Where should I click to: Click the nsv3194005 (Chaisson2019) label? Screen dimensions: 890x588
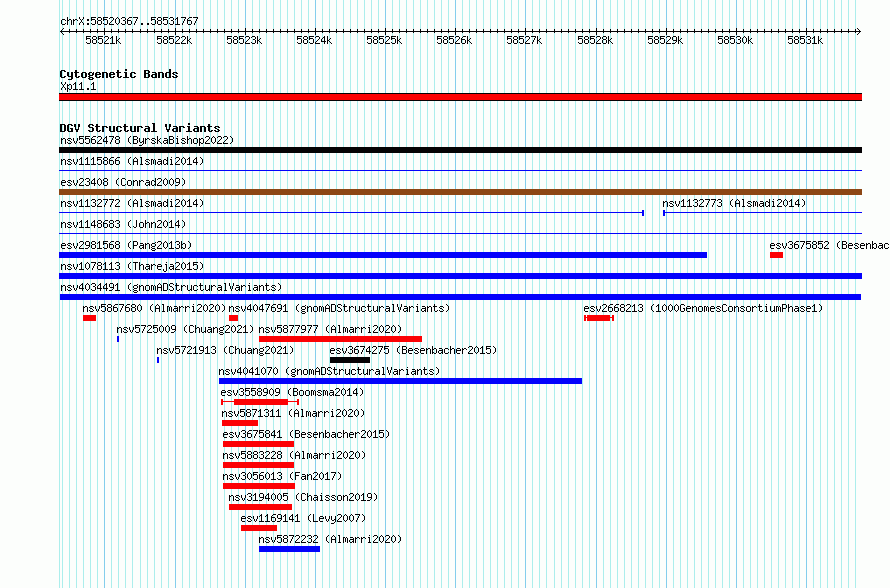(303, 497)
